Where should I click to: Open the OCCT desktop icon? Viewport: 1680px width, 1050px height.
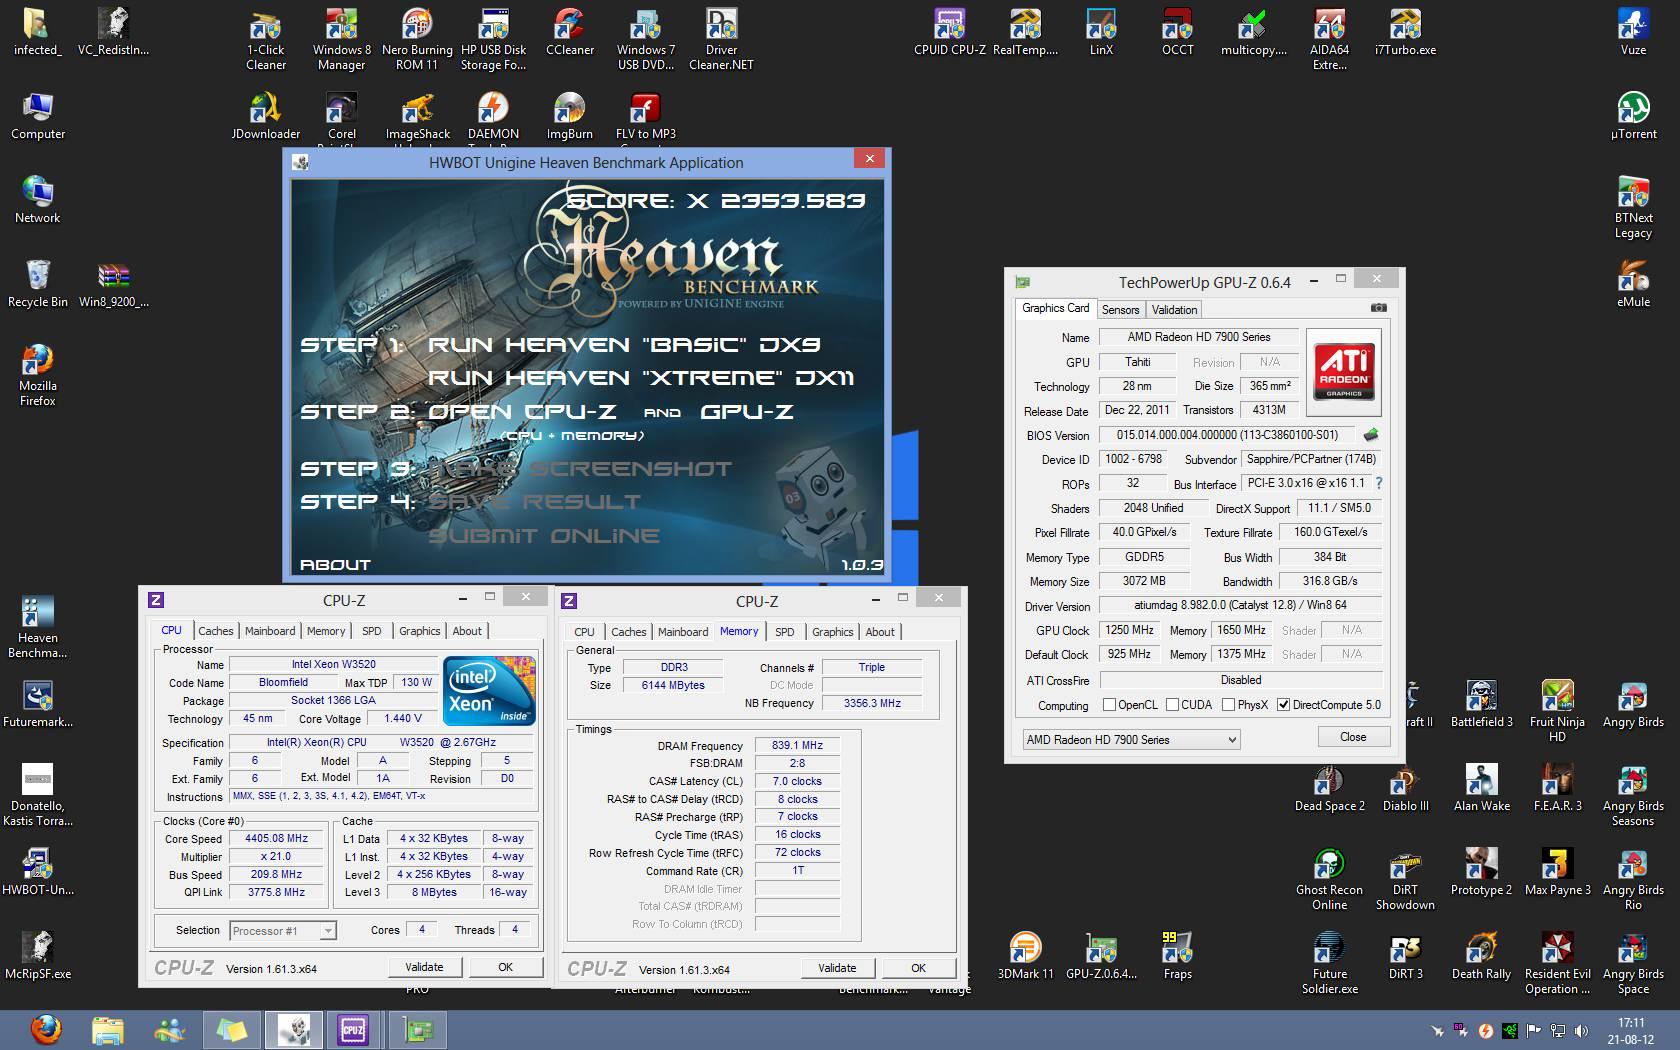pyautogui.click(x=1177, y=32)
